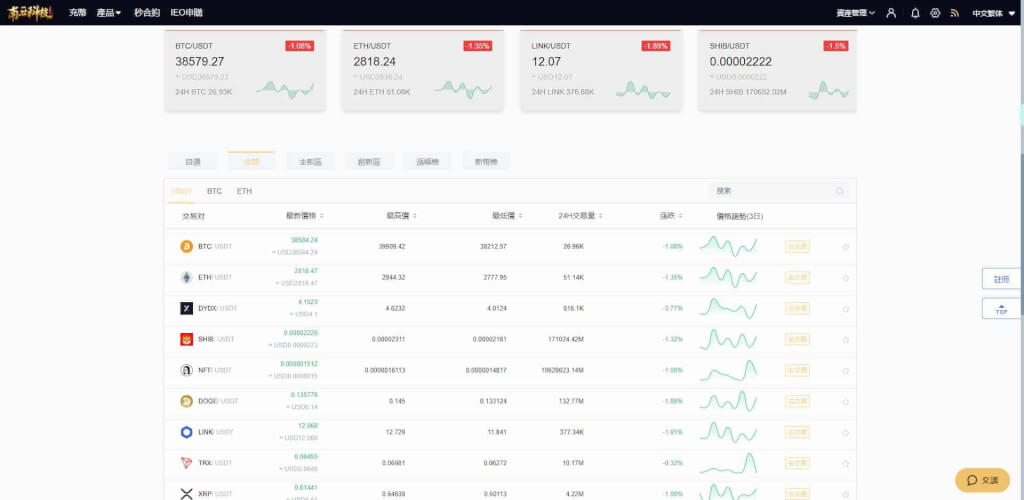Open the ETH/USDT summary card
1024x500 pixels.
(423, 70)
